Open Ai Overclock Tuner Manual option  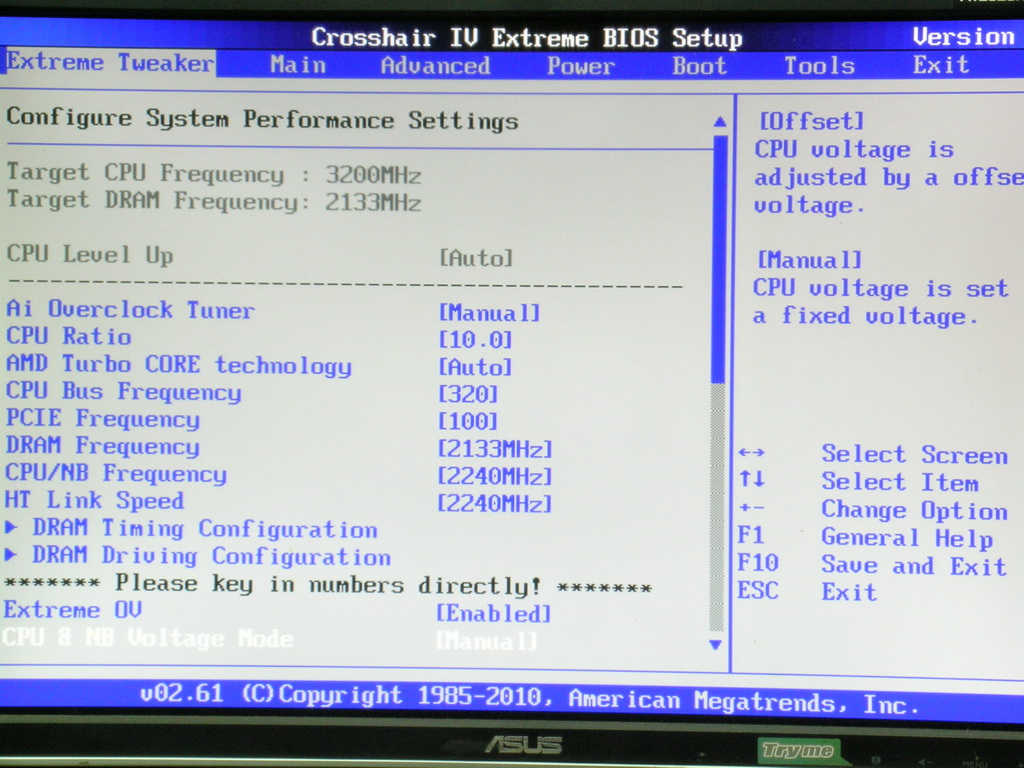(489, 313)
